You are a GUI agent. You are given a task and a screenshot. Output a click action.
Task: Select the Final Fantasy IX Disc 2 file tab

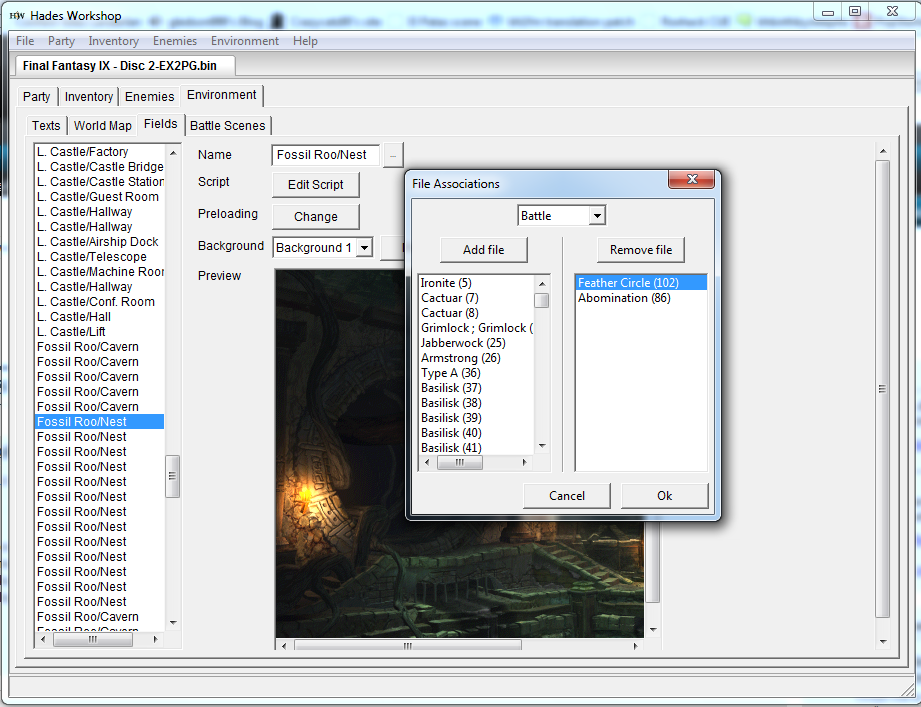124,66
